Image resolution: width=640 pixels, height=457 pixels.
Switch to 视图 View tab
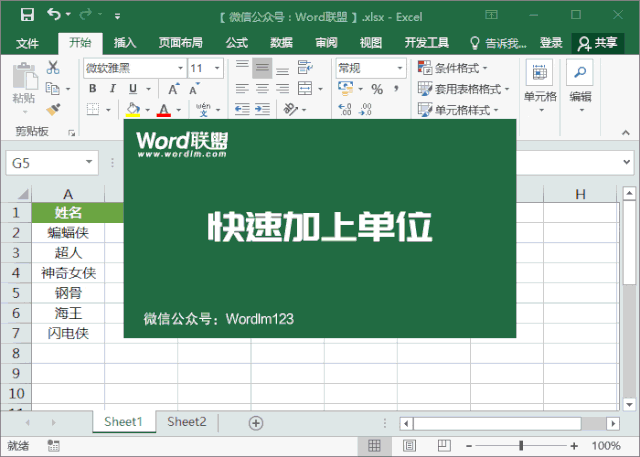coord(371,43)
